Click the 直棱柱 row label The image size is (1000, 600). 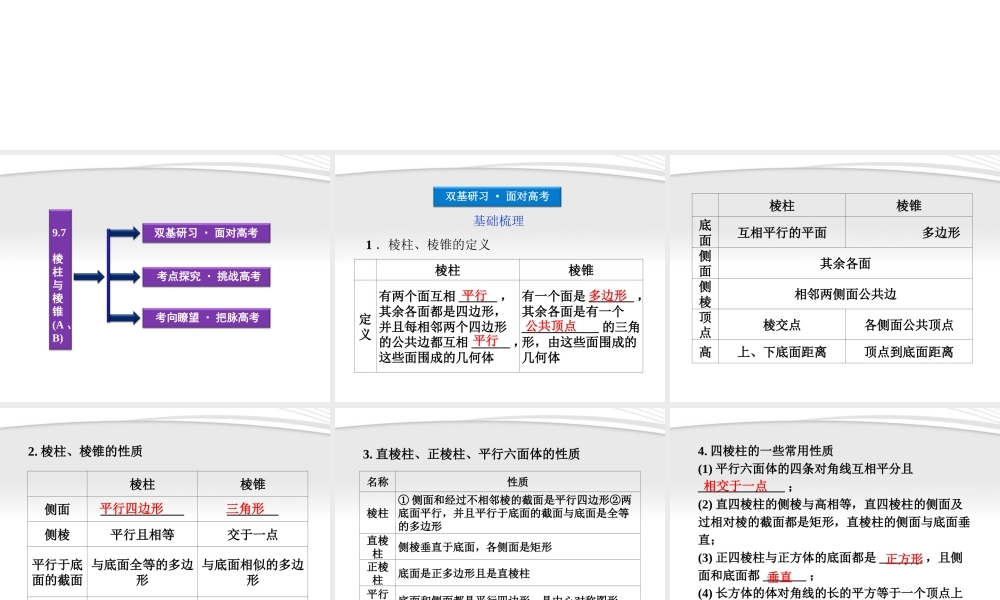[378, 547]
